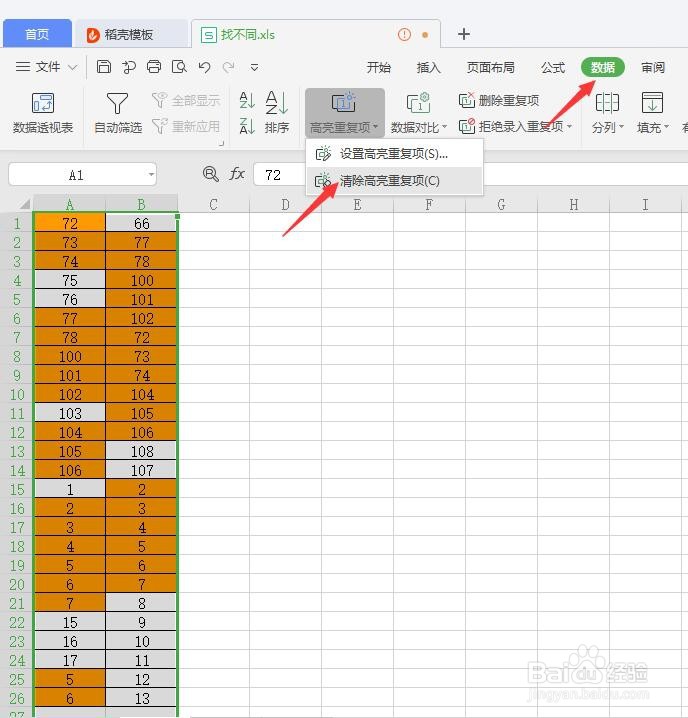Select column B header
This screenshot has height=718, width=688.
click(142, 204)
